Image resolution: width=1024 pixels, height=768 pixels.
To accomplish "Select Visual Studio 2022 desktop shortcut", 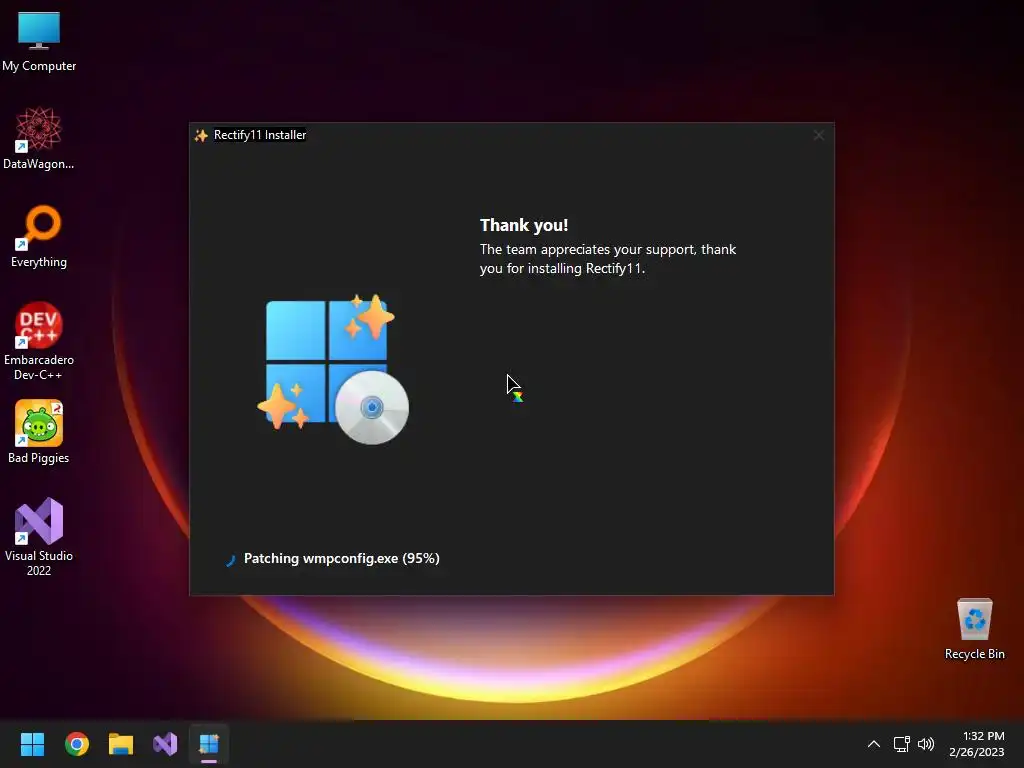I will click(39, 537).
